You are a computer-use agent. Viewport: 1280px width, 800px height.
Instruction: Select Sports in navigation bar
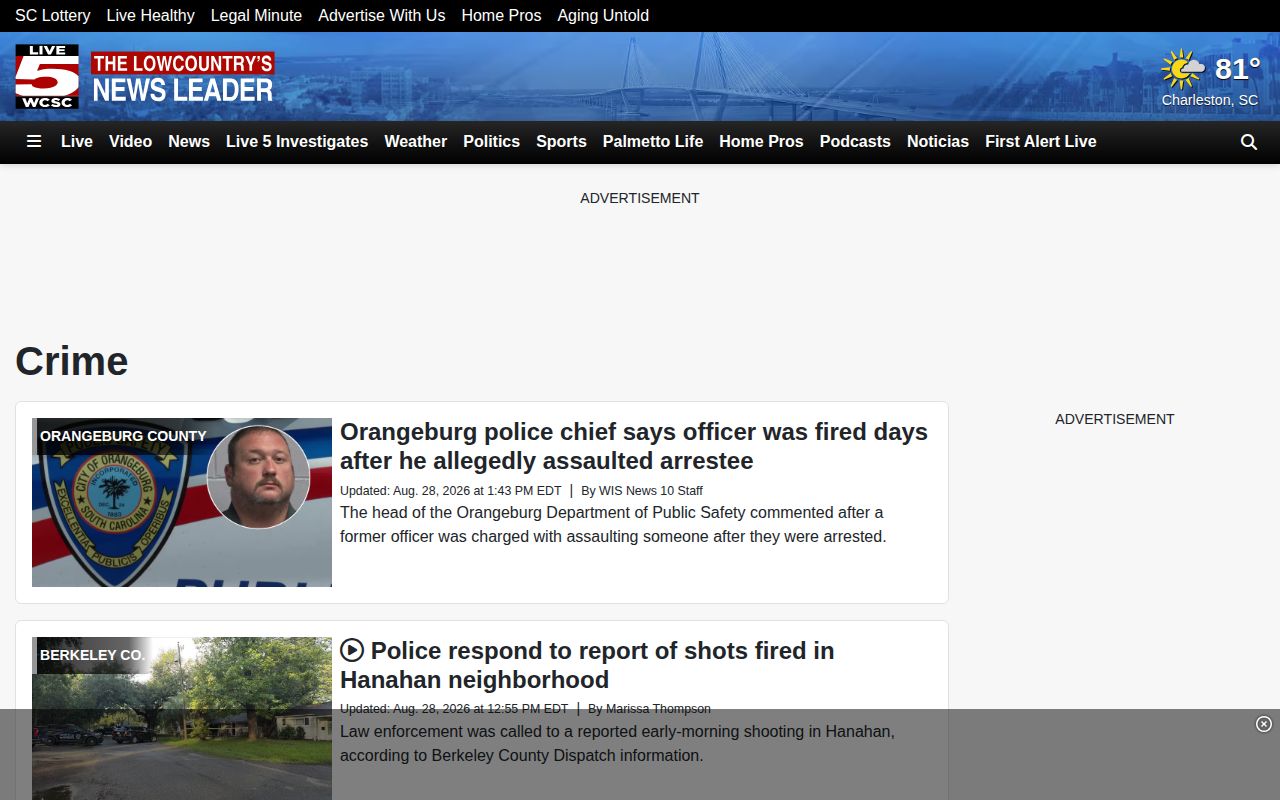pyautogui.click(x=561, y=142)
